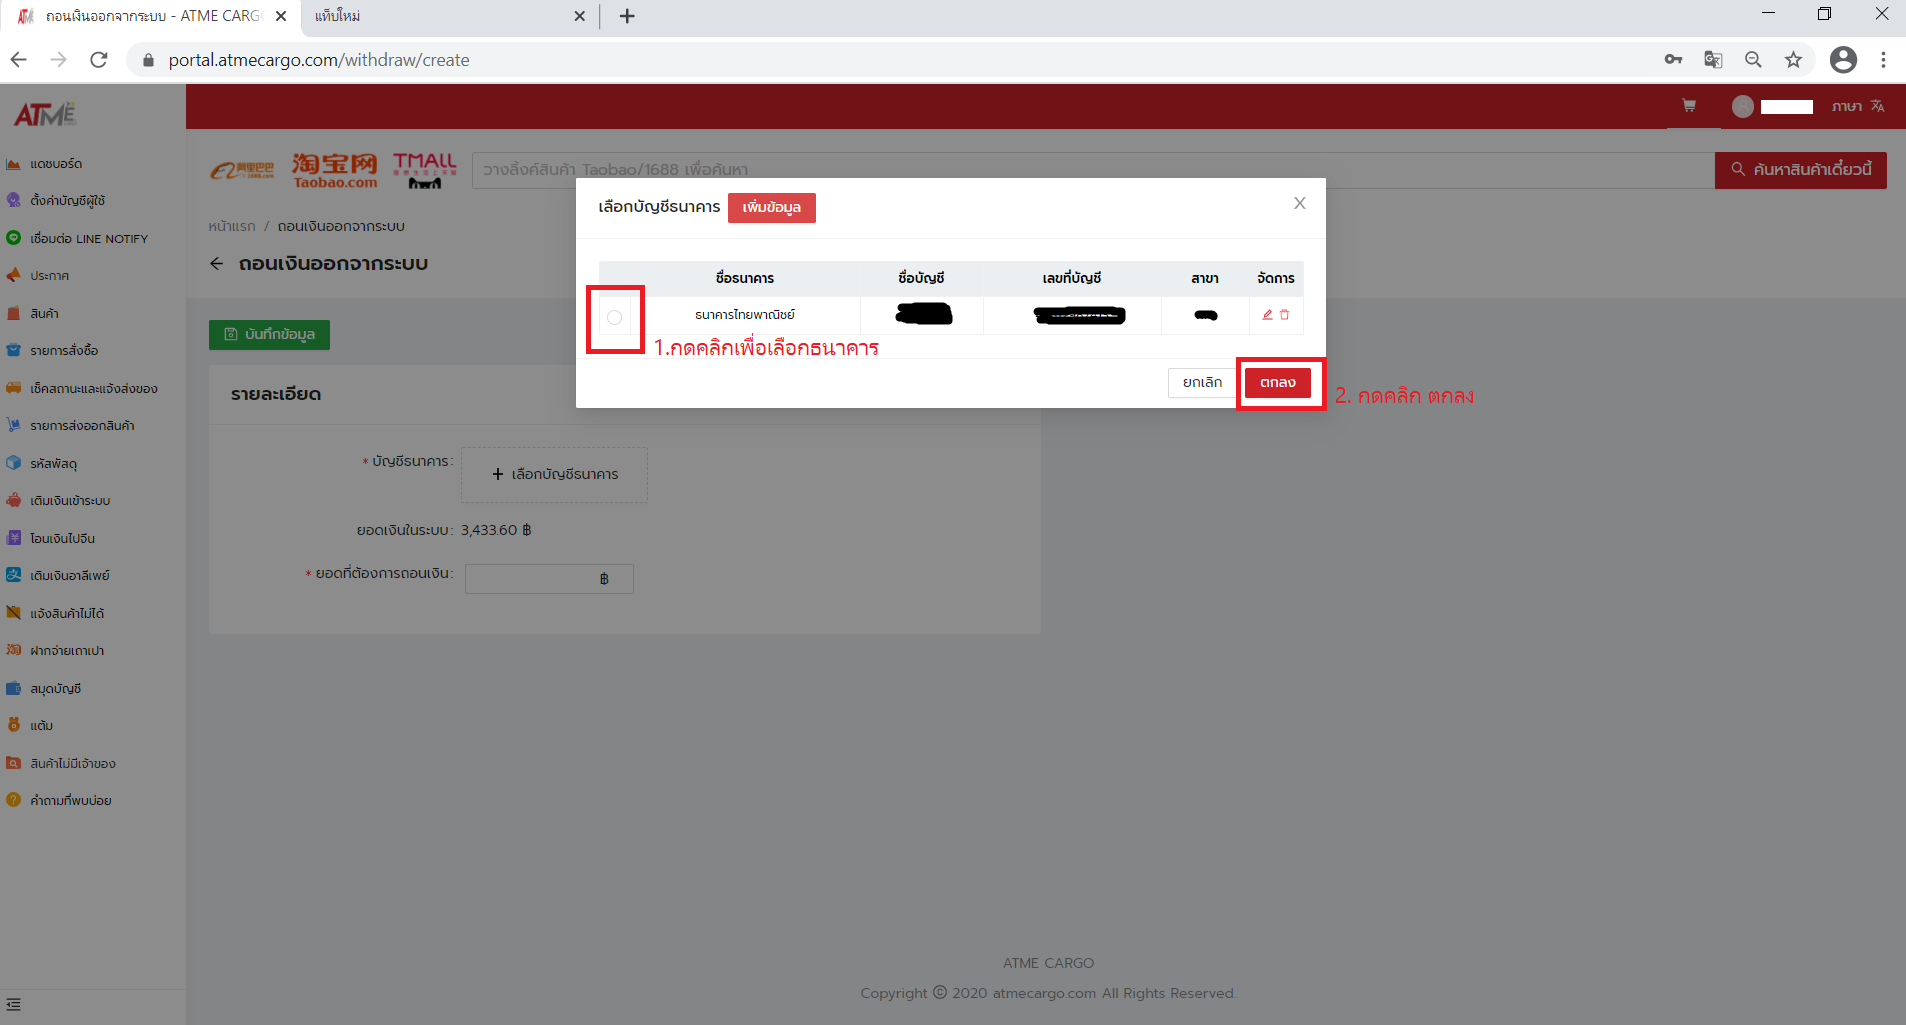Click the TMALL logo
The image size is (1906, 1025).
pyautogui.click(x=424, y=170)
